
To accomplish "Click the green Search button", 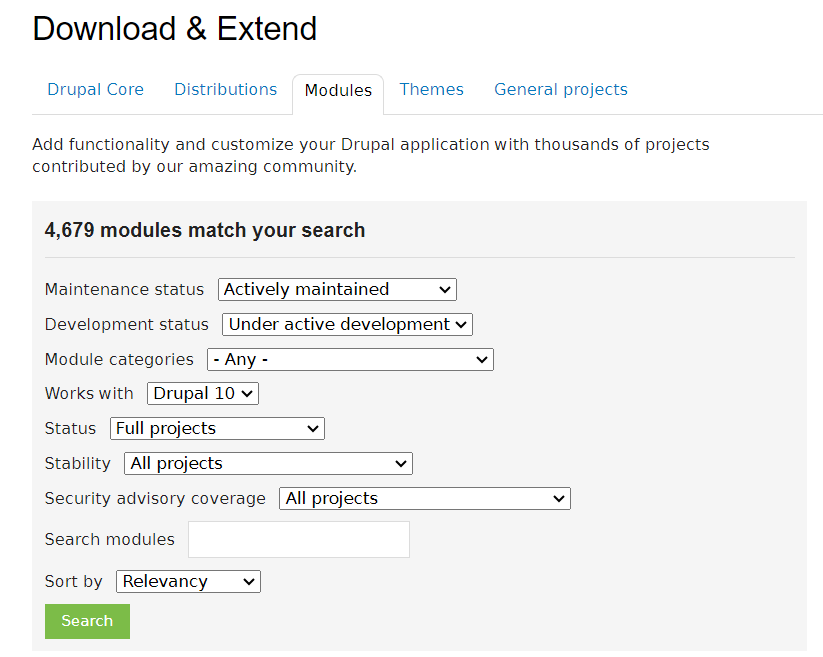I will pyautogui.click(x=87, y=621).
